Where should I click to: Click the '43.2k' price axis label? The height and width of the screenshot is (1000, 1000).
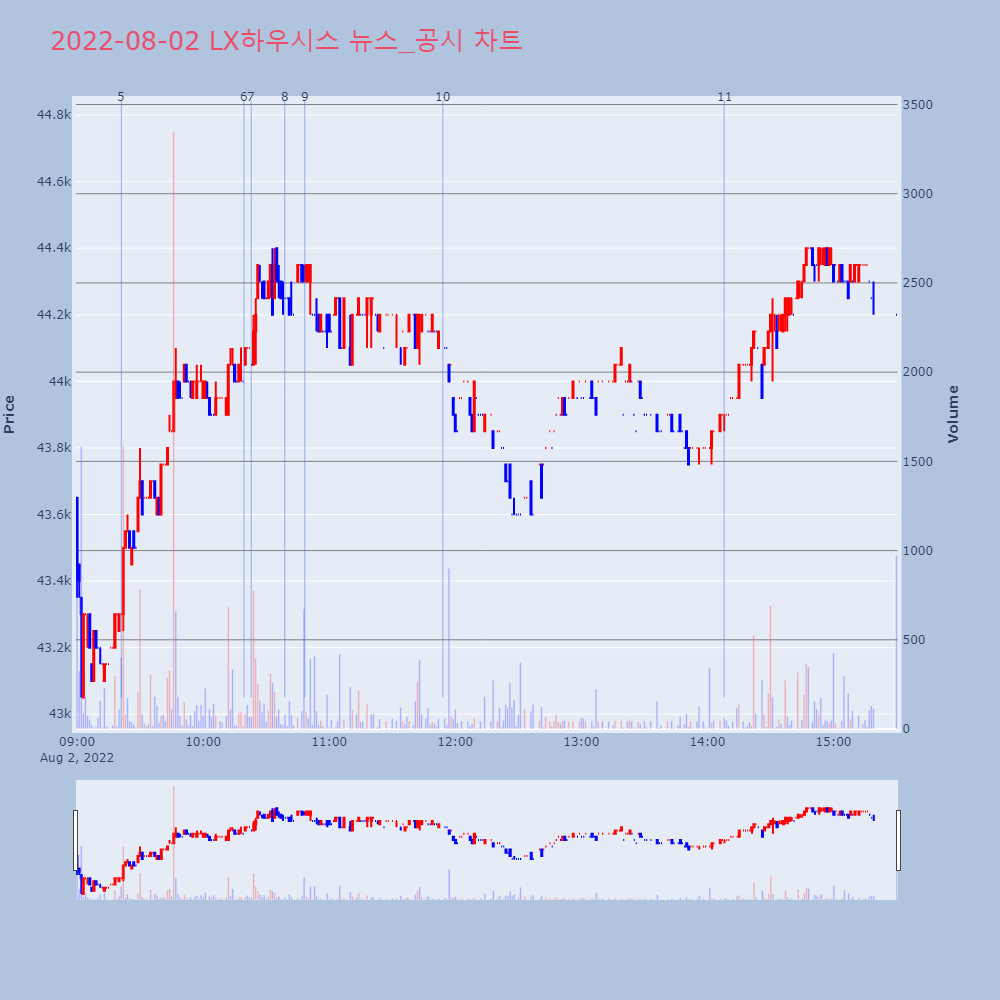pos(54,647)
